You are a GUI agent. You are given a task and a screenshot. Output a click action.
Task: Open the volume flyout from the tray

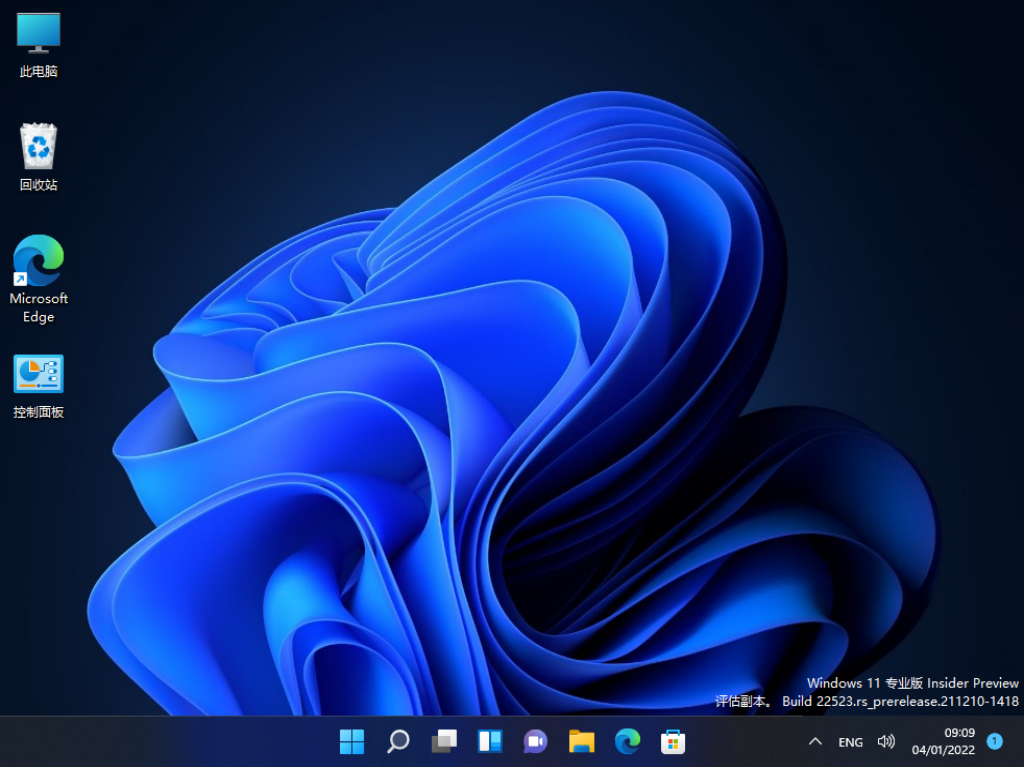pyautogui.click(x=886, y=741)
